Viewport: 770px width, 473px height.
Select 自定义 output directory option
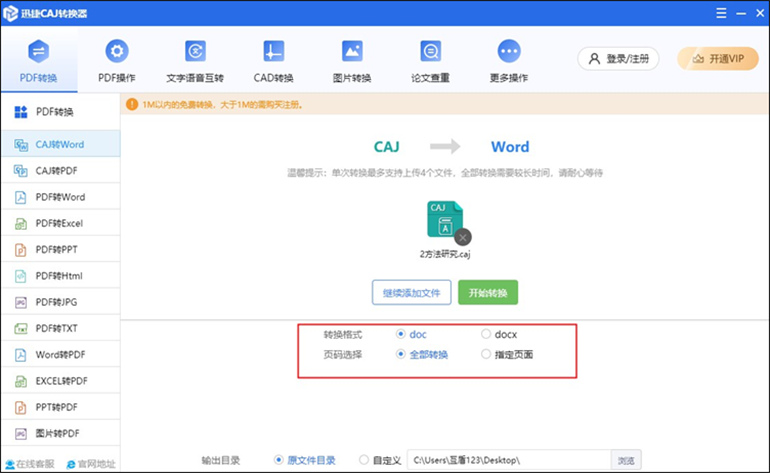[364, 460]
